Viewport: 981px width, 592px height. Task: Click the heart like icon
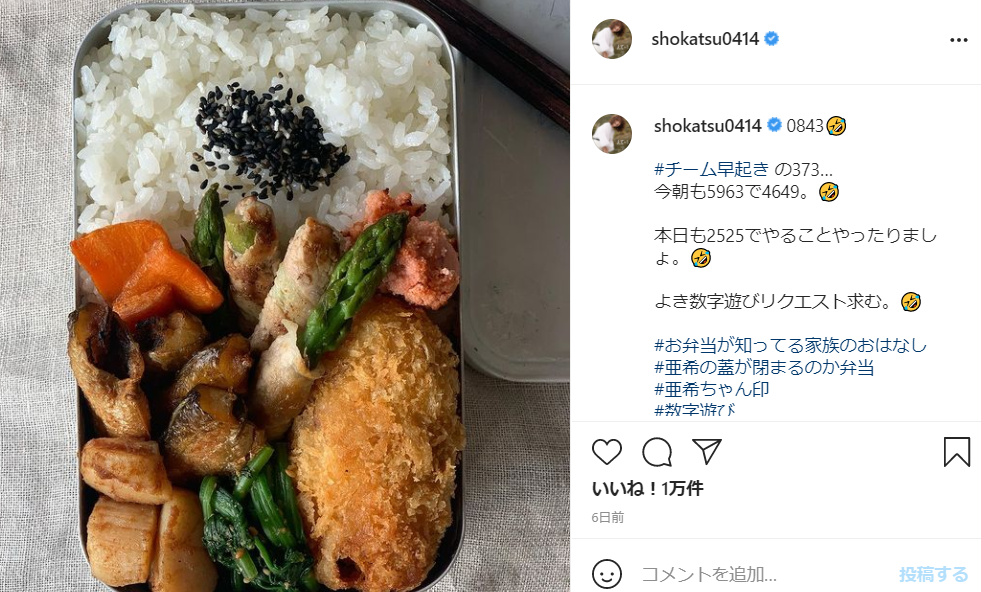pyautogui.click(x=607, y=452)
